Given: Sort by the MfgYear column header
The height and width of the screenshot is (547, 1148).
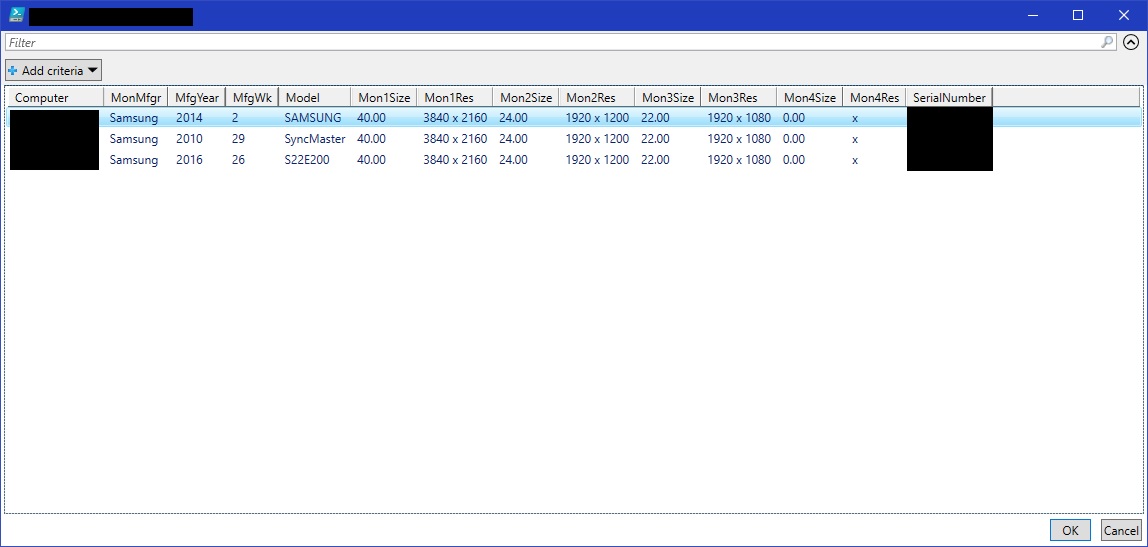Looking at the screenshot, I should (x=196, y=97).
